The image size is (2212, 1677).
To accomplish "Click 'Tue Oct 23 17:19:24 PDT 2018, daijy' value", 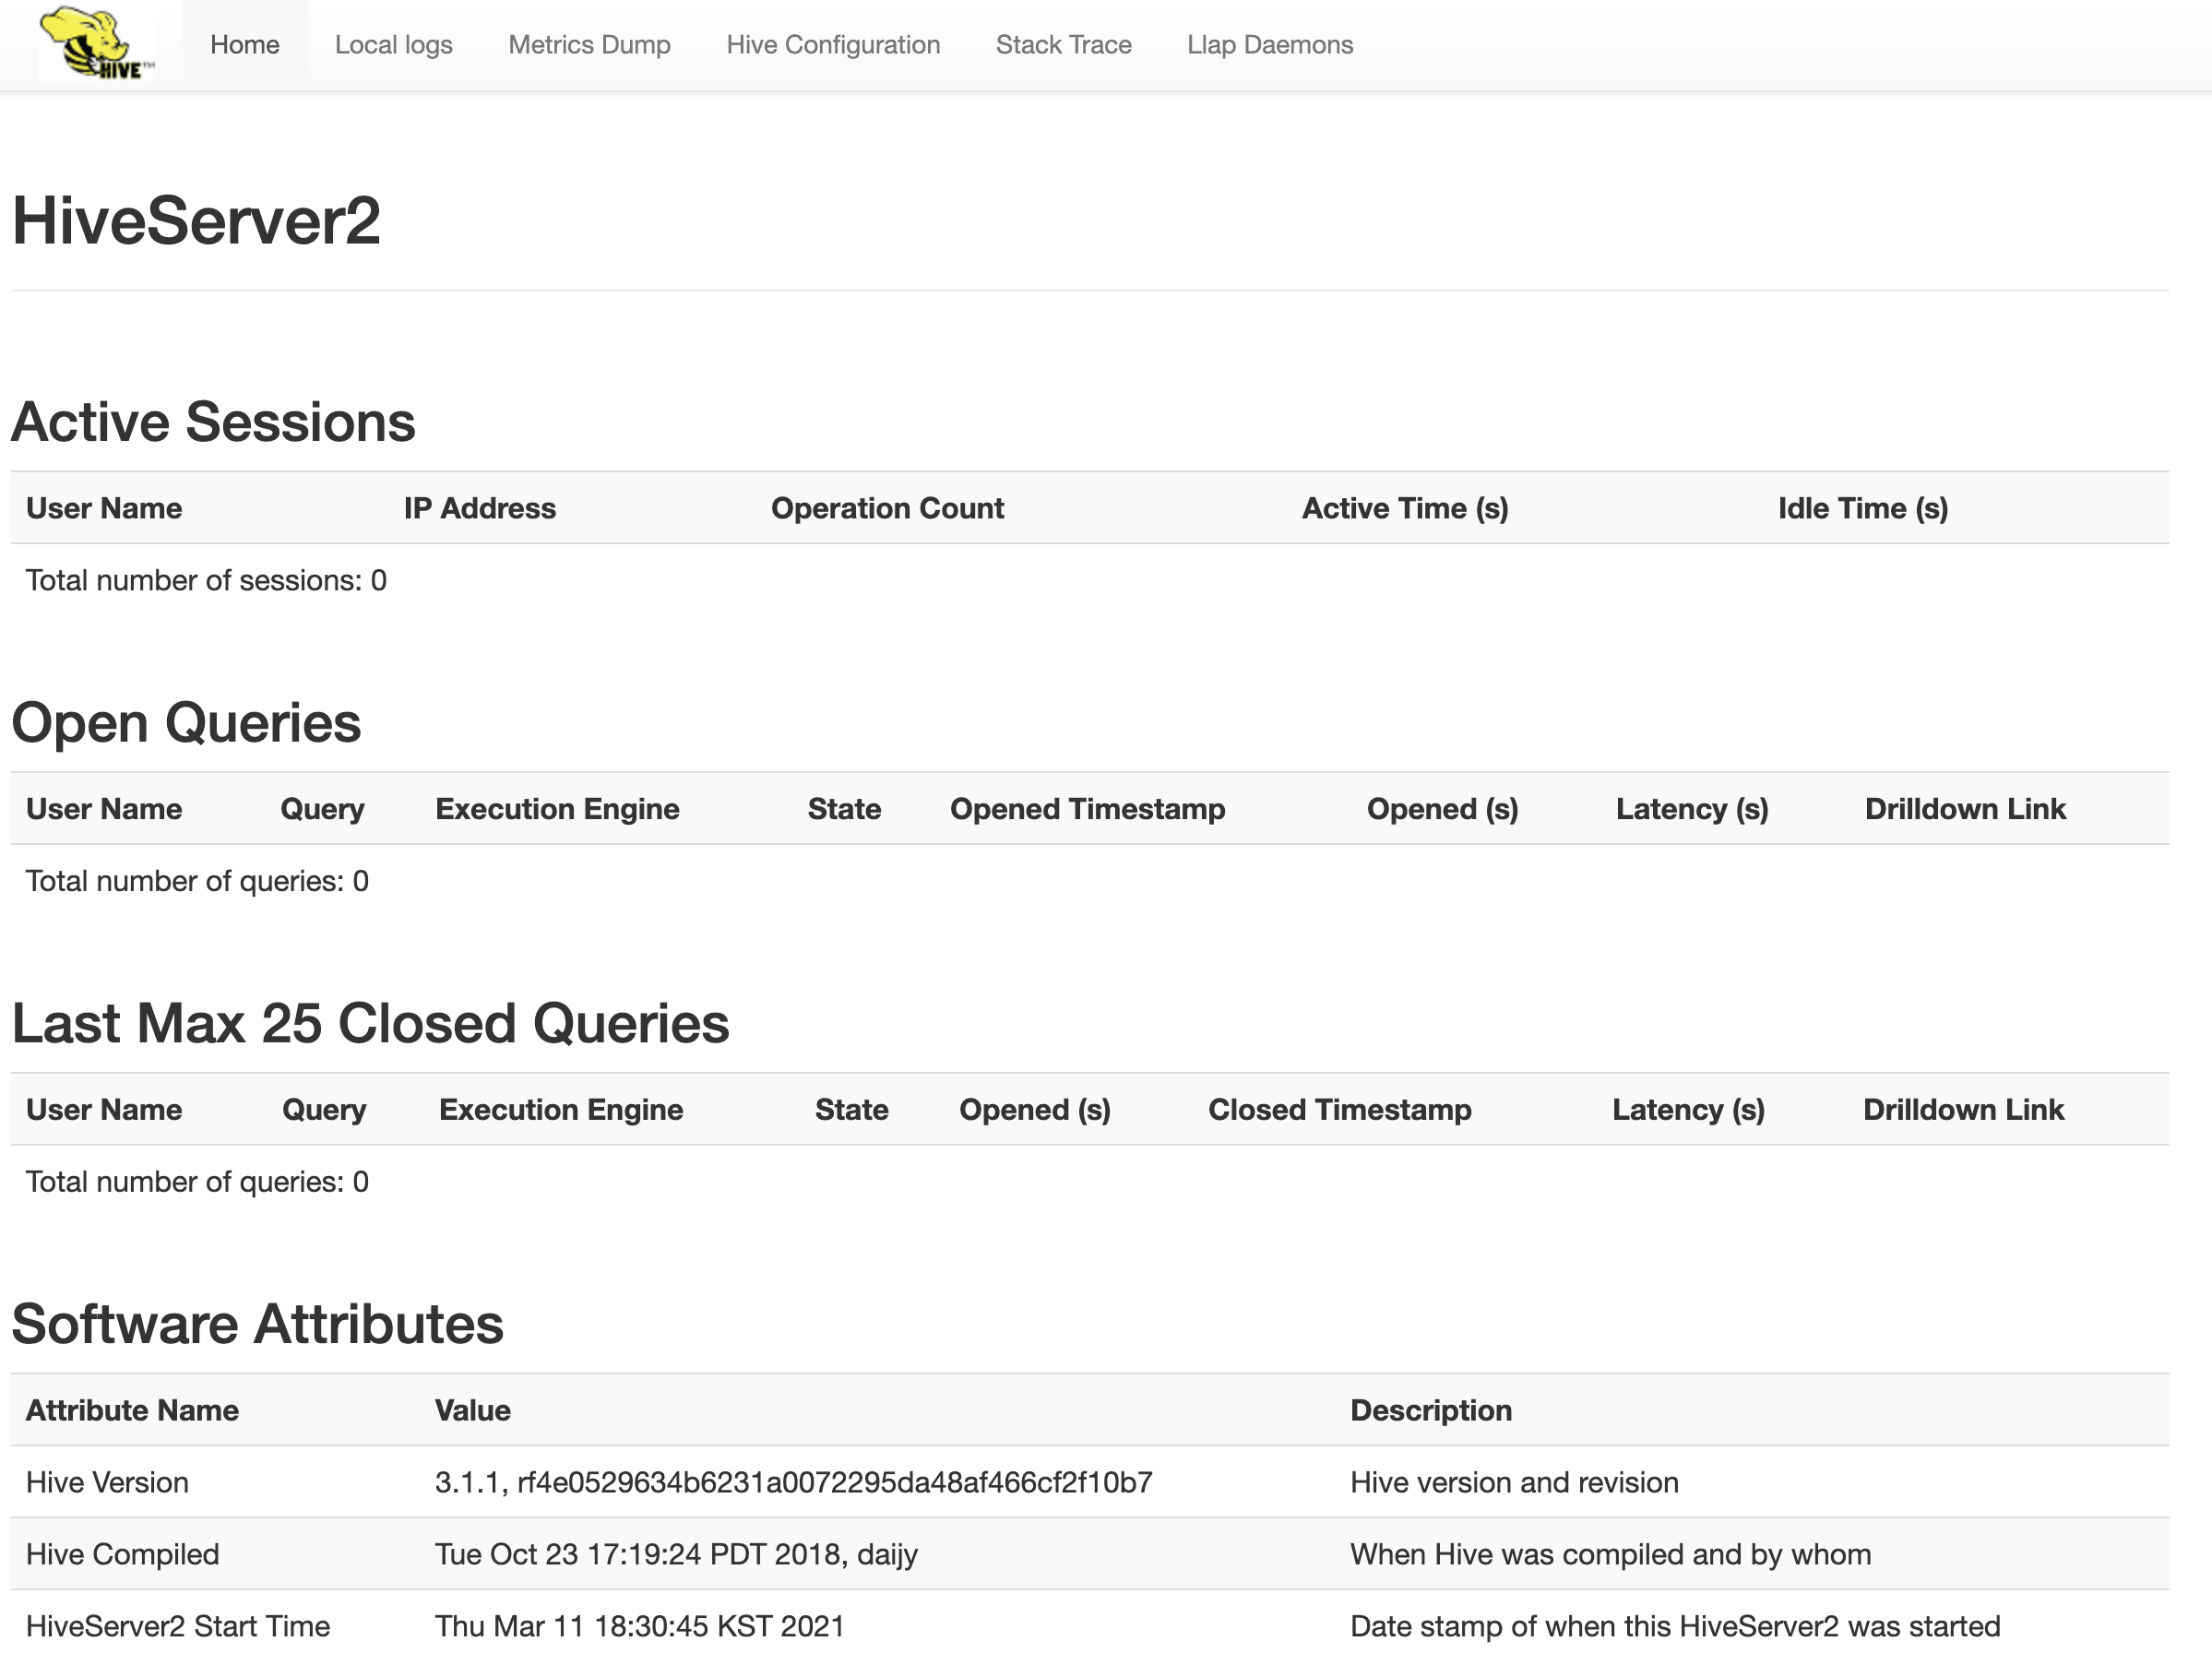I will (676, 1554).
